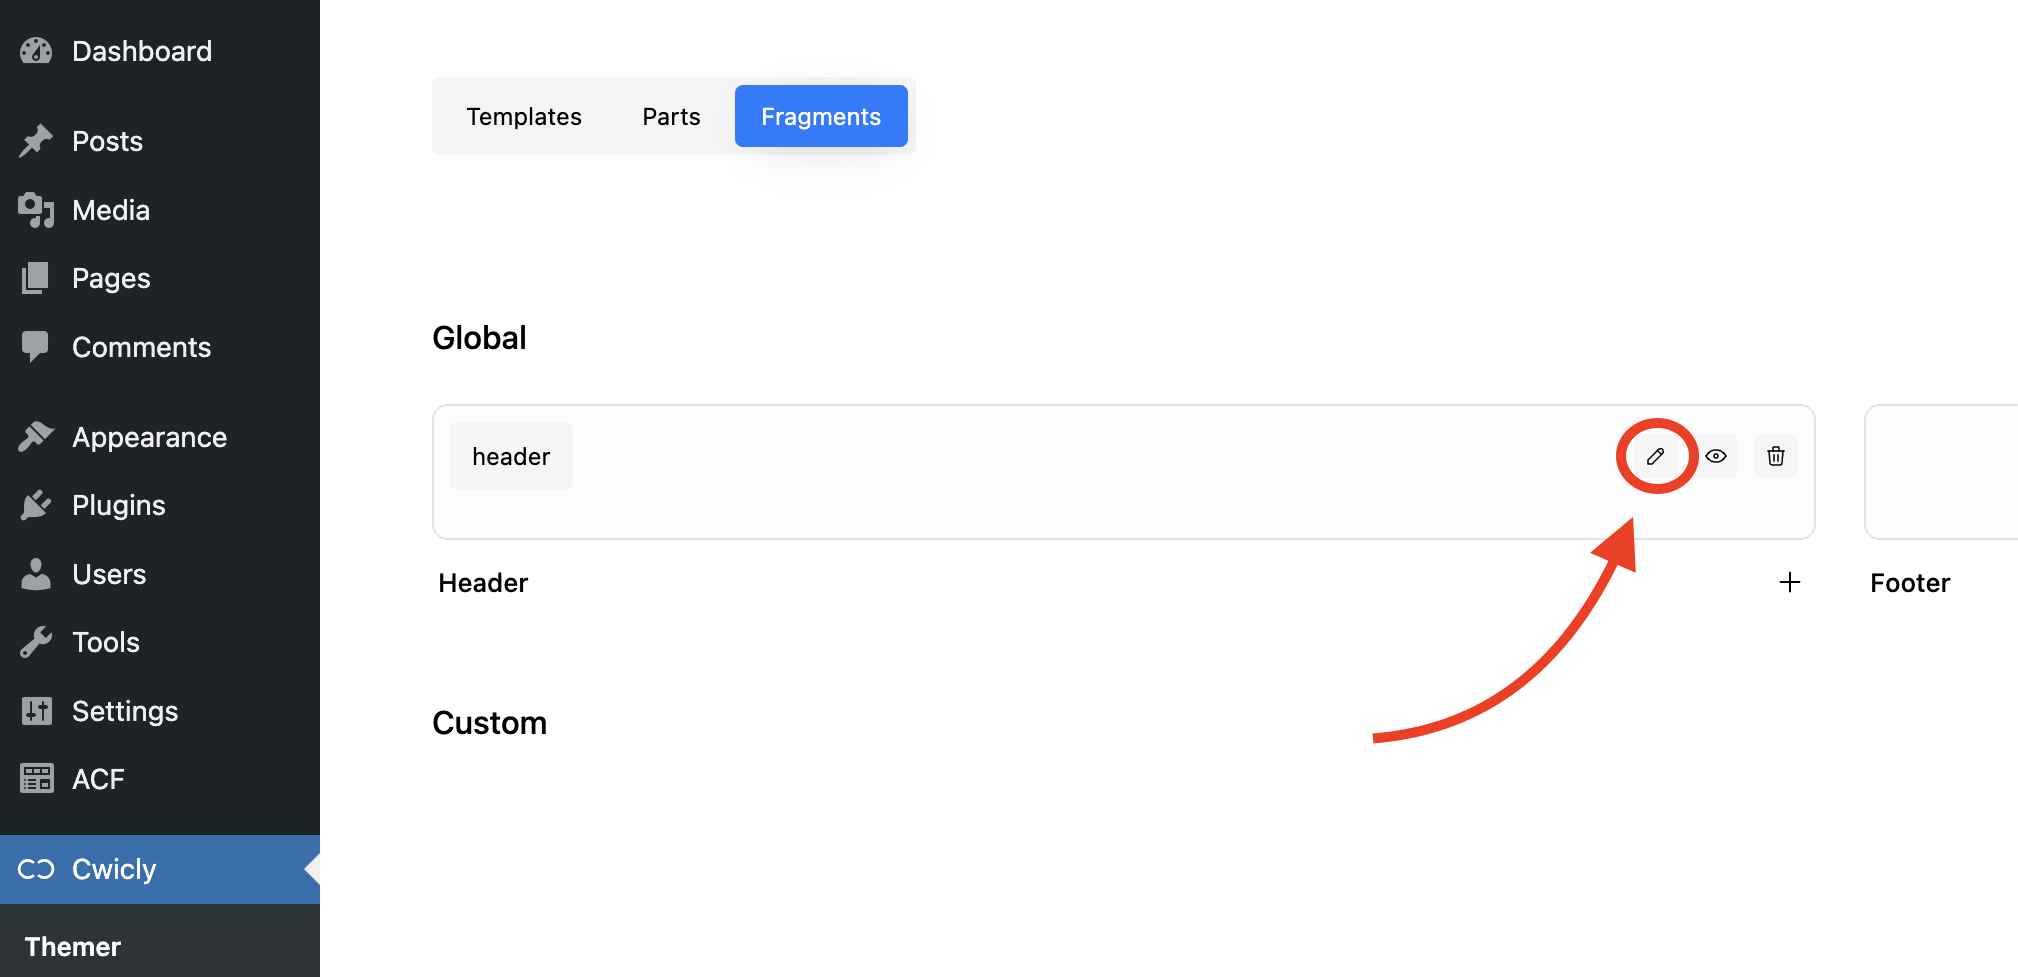This screenshot has height=977, width=2018.
Task: Click the Comments bubble icon
Action: pos(36,347)
